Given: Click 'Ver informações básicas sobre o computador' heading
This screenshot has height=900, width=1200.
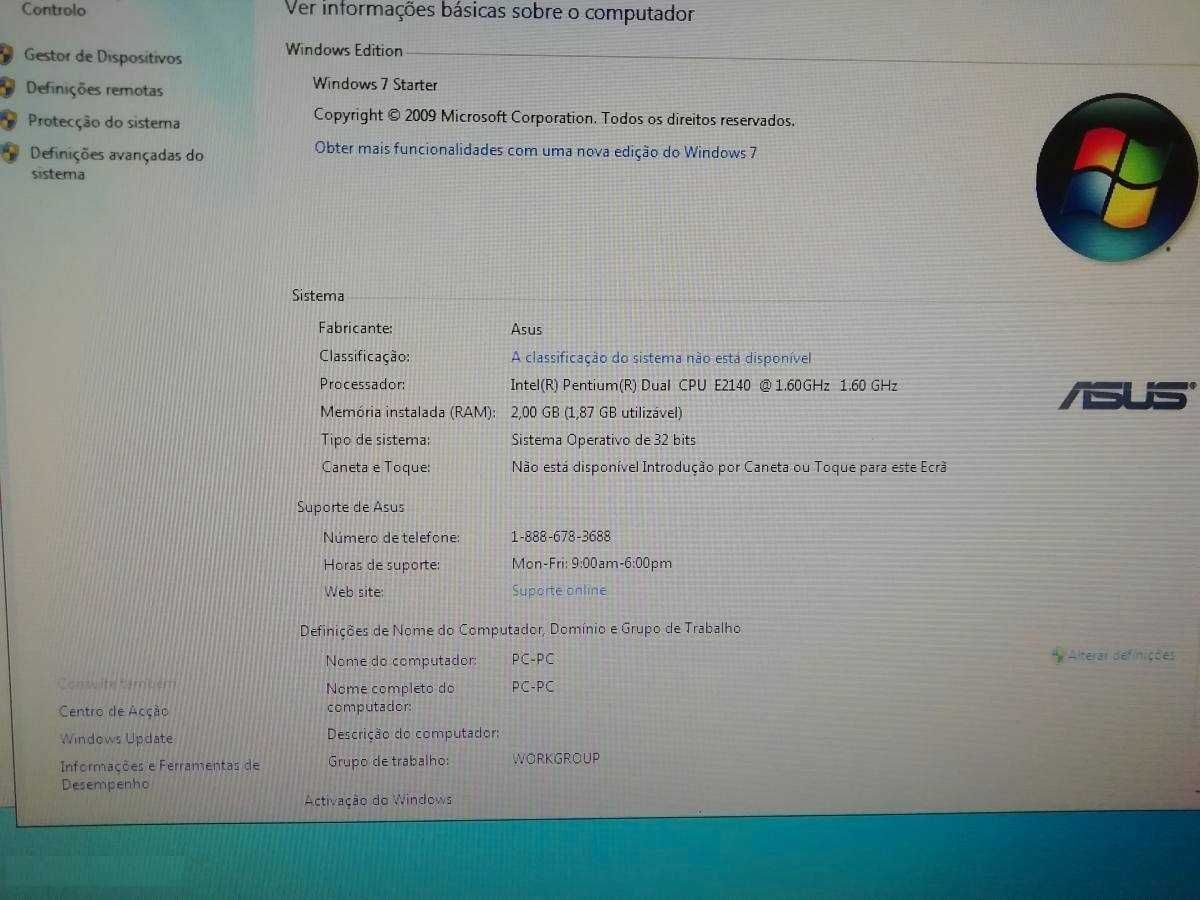Looking at the screenshot, I should 490,13.
